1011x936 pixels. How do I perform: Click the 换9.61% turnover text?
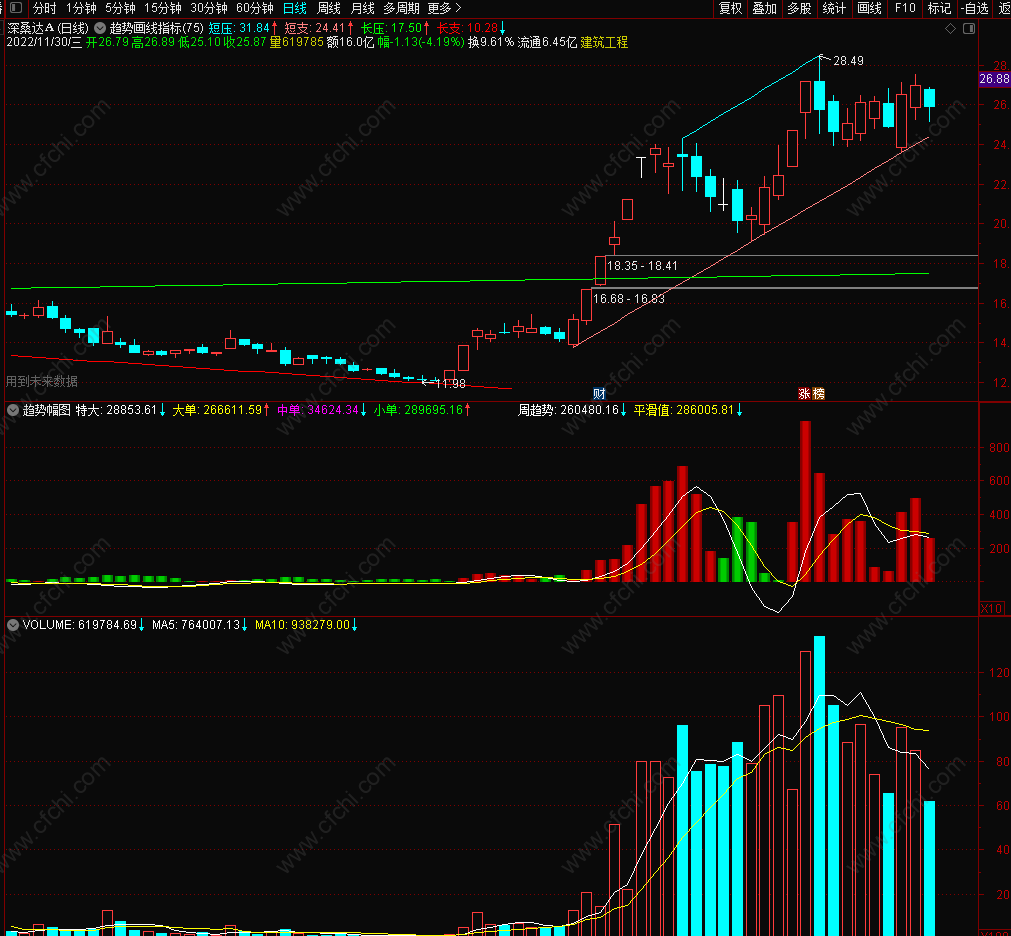pyautogui.click(x=491, y=43)
